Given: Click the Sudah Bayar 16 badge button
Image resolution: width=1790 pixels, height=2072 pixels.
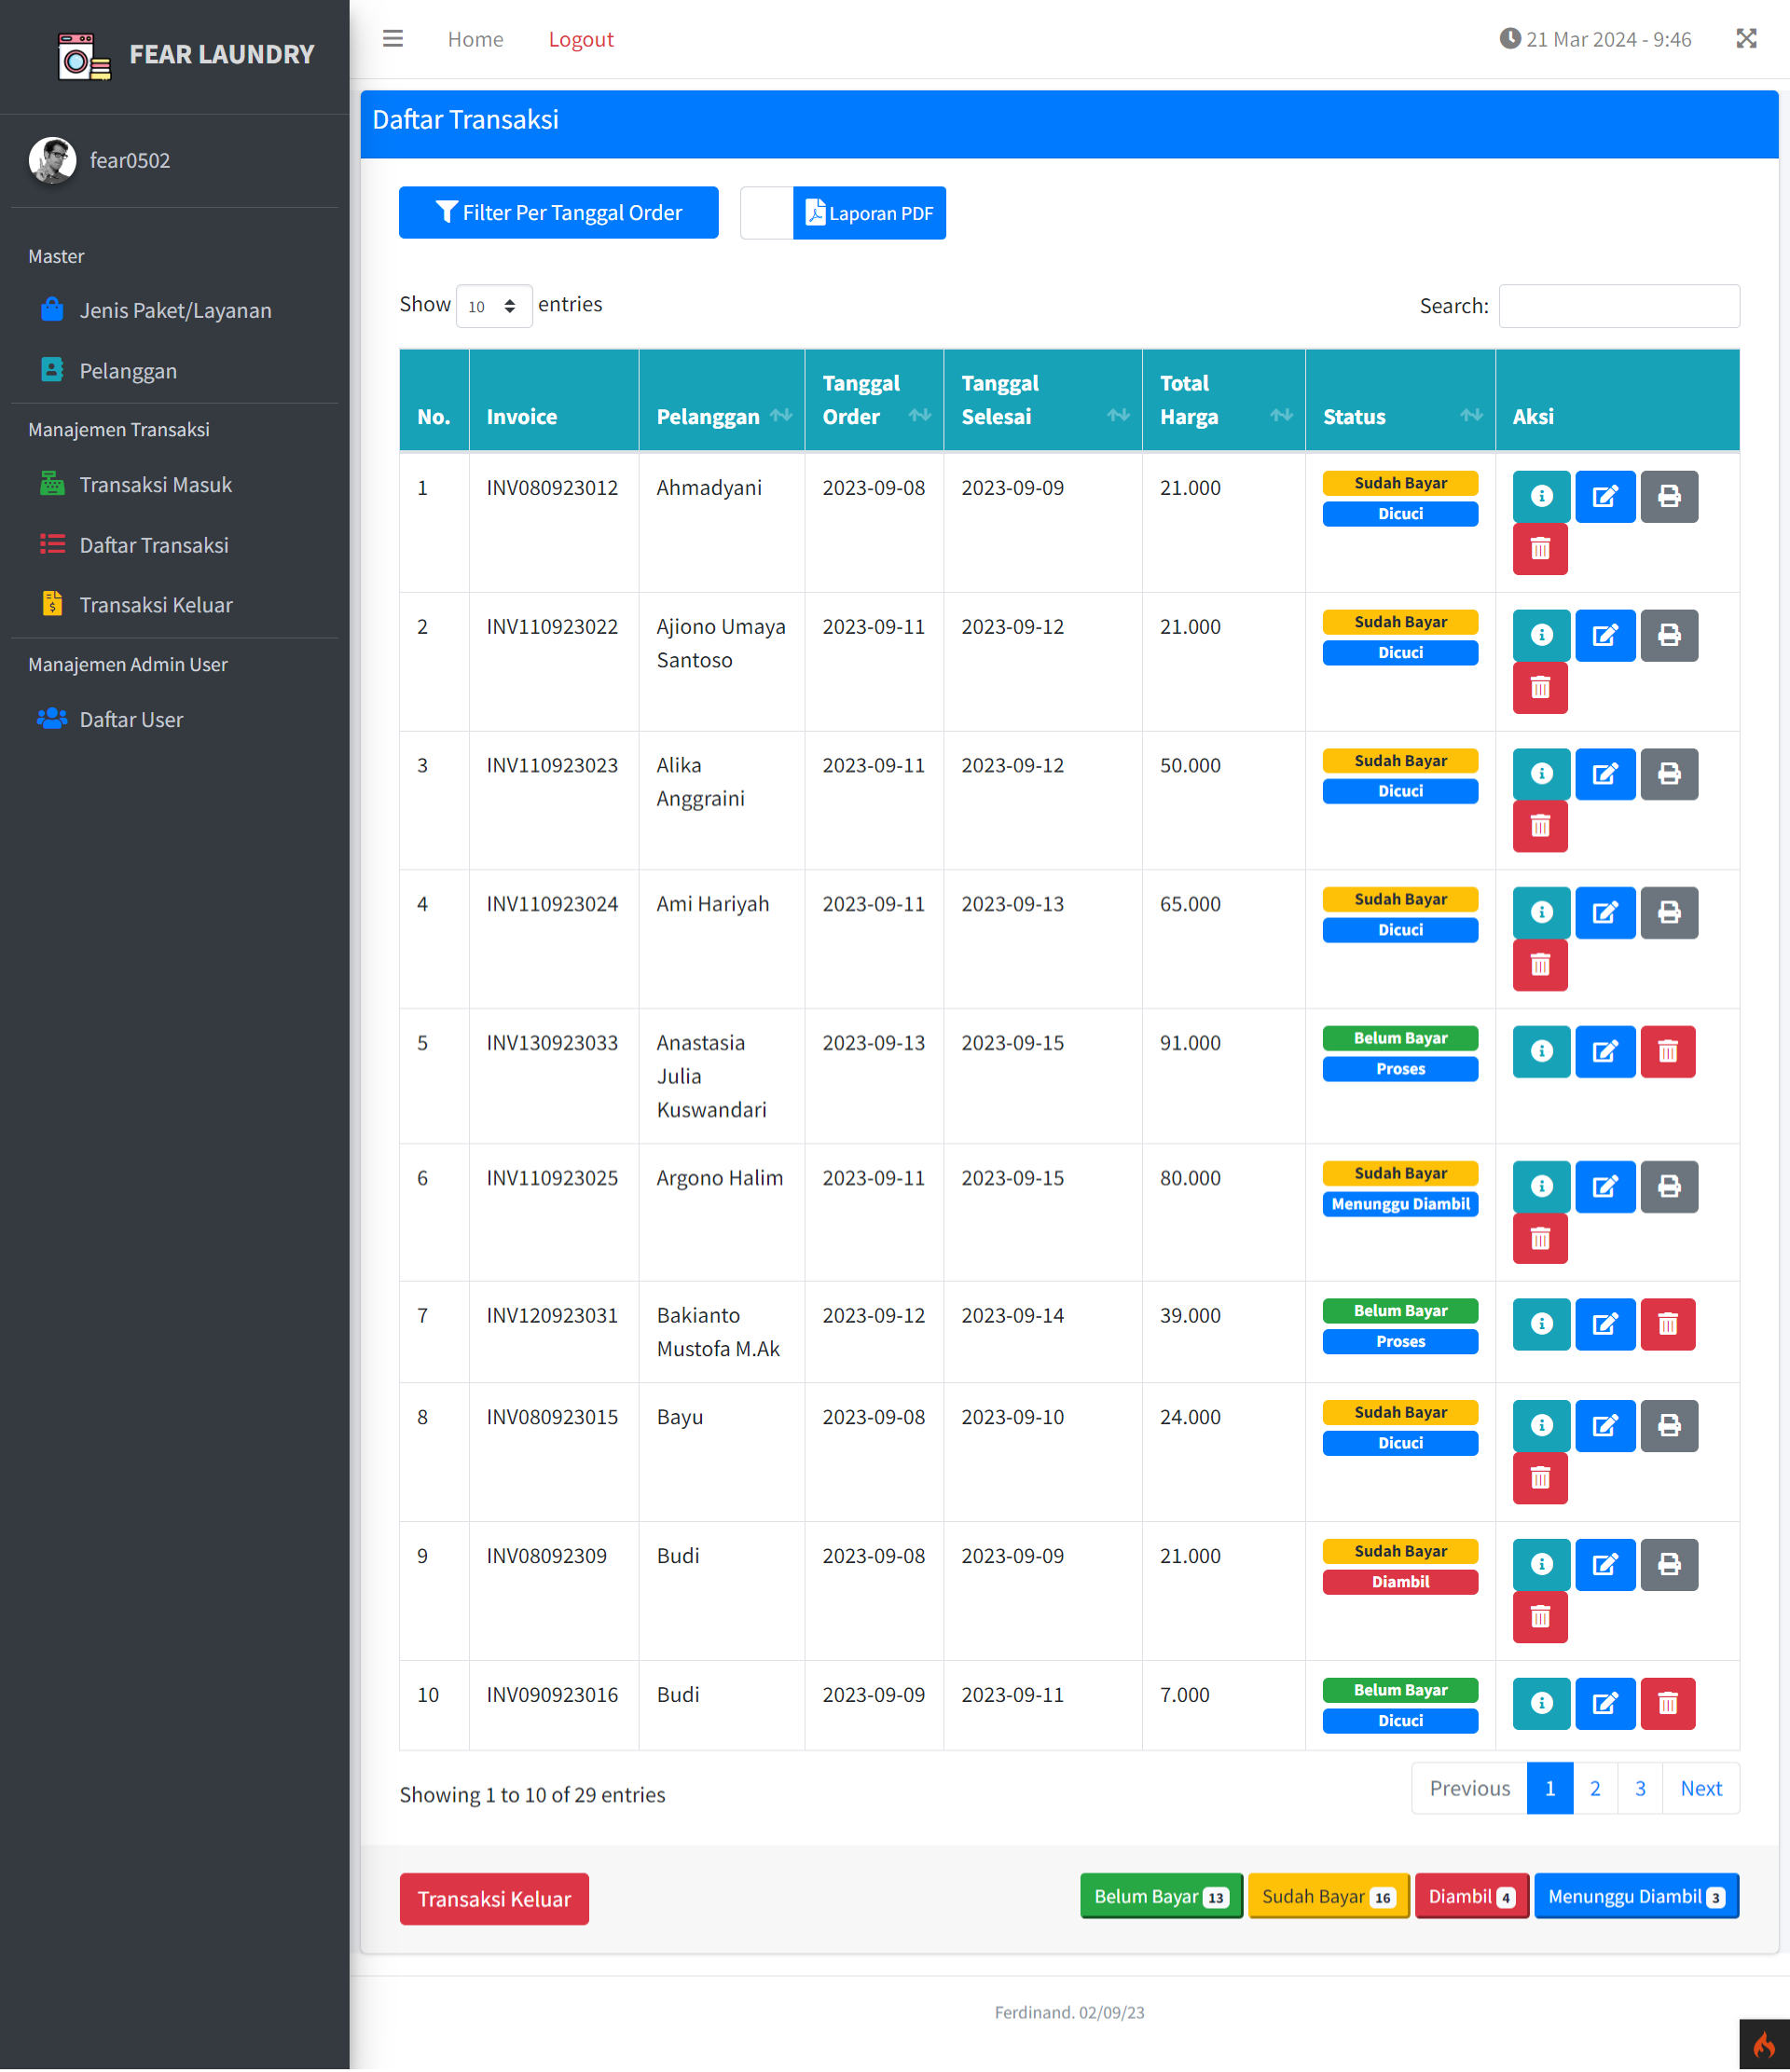Looking at the screenshot, I should coord(1328,1896).
